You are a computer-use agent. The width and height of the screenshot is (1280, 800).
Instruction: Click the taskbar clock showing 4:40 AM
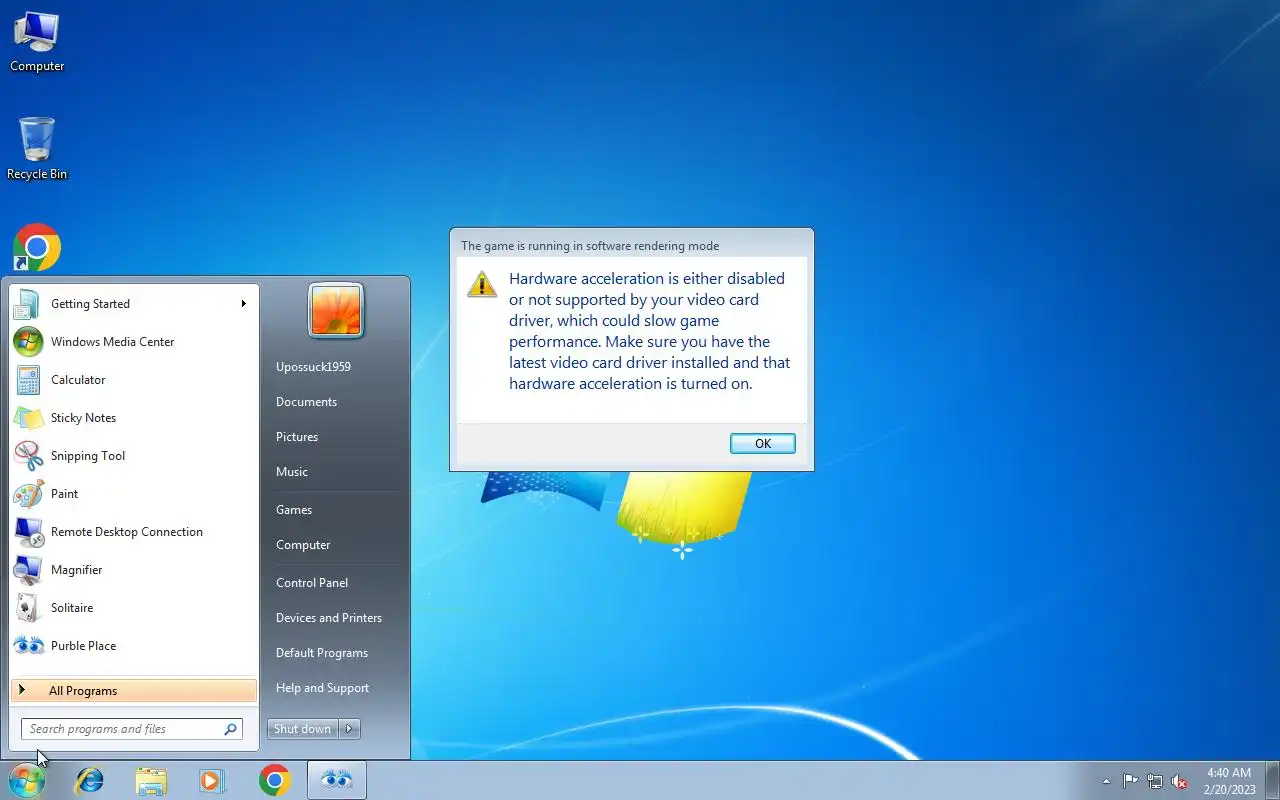pyautogui.click(x=1229, y=781)
